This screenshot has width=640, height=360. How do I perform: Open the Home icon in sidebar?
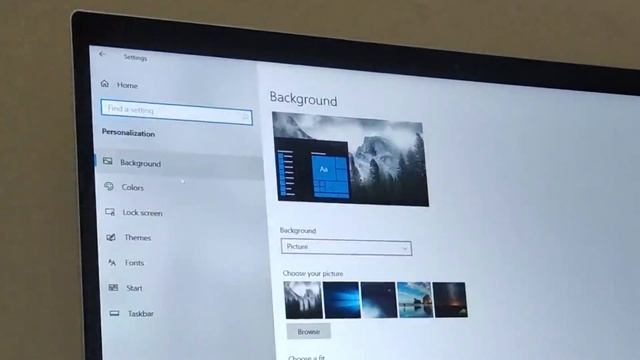(105, 84)
